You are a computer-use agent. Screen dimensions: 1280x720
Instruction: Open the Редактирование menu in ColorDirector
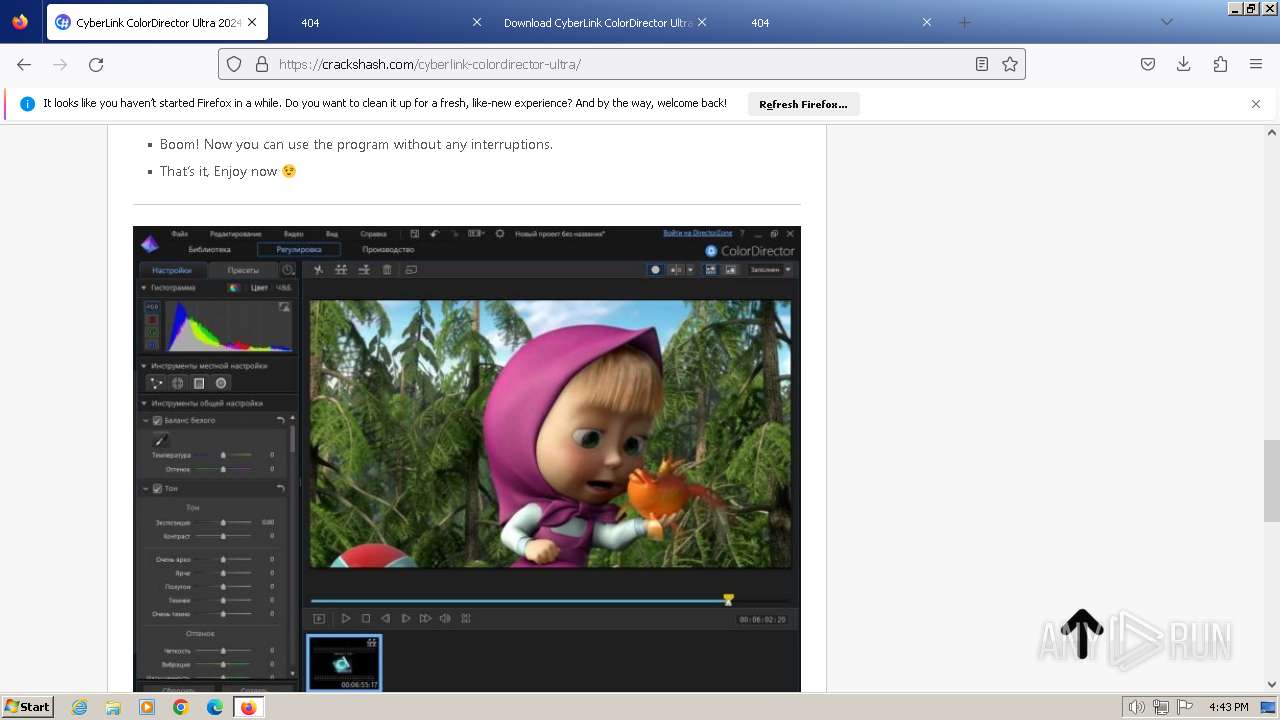235,234
